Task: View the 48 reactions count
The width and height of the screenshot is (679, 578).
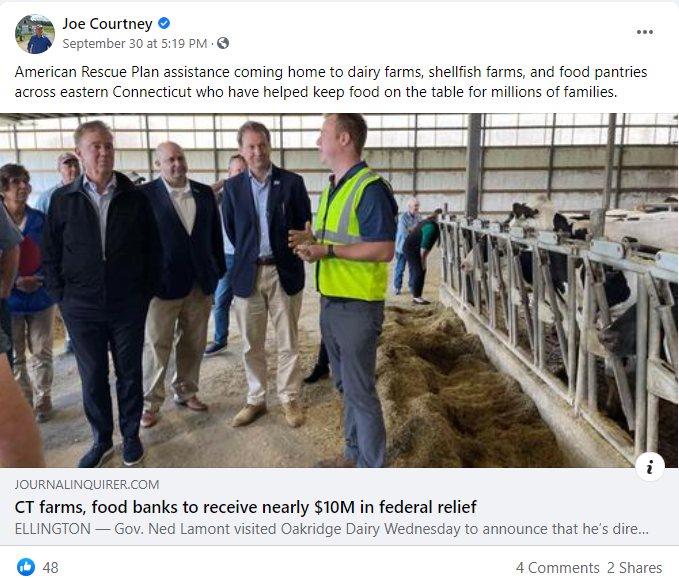Action: click(50, 567)
